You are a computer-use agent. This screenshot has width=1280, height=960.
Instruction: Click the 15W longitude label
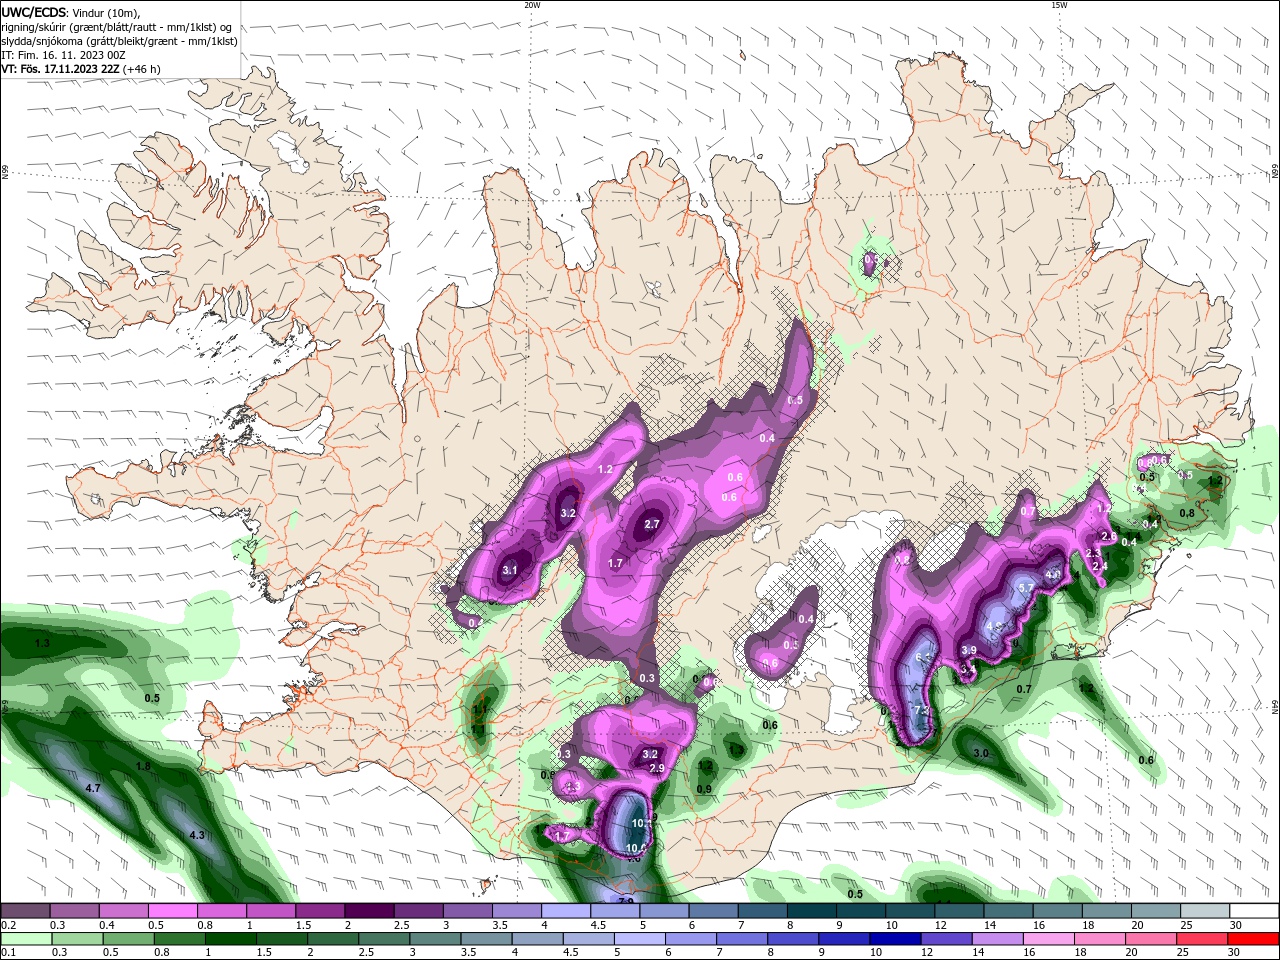[x=1059, y=5]
